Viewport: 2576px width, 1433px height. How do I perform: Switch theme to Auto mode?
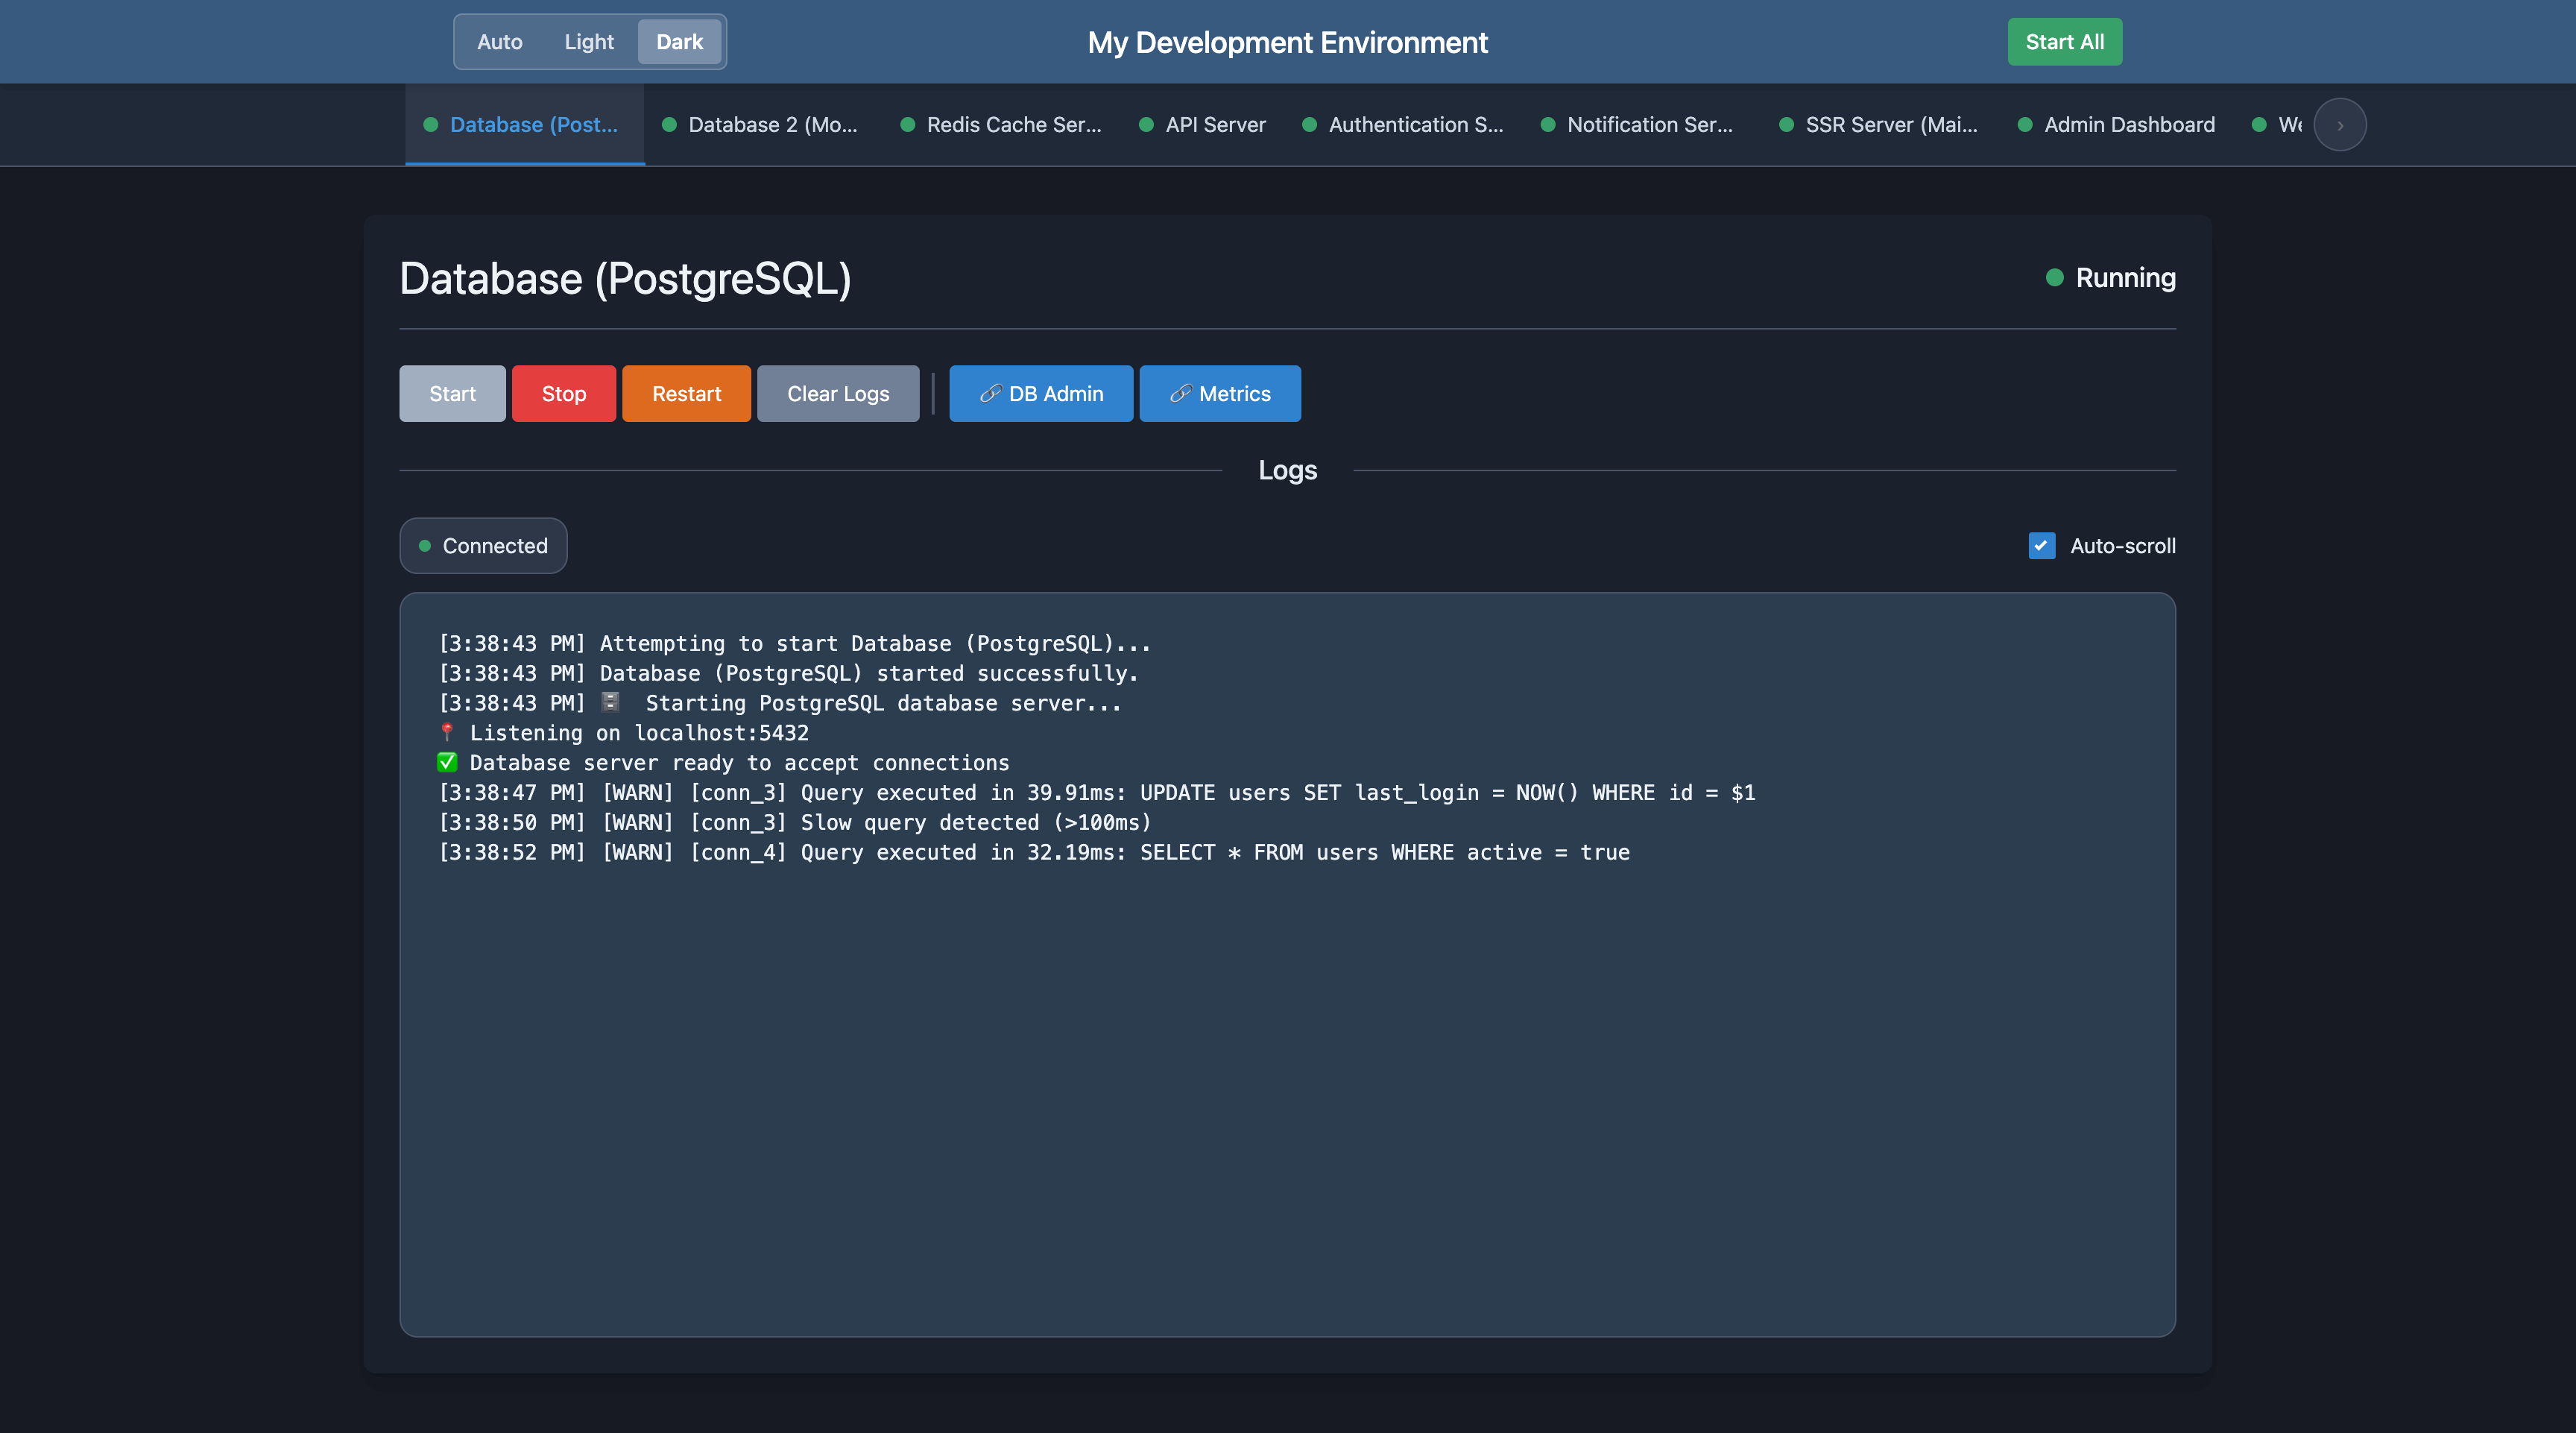[499, 42]
